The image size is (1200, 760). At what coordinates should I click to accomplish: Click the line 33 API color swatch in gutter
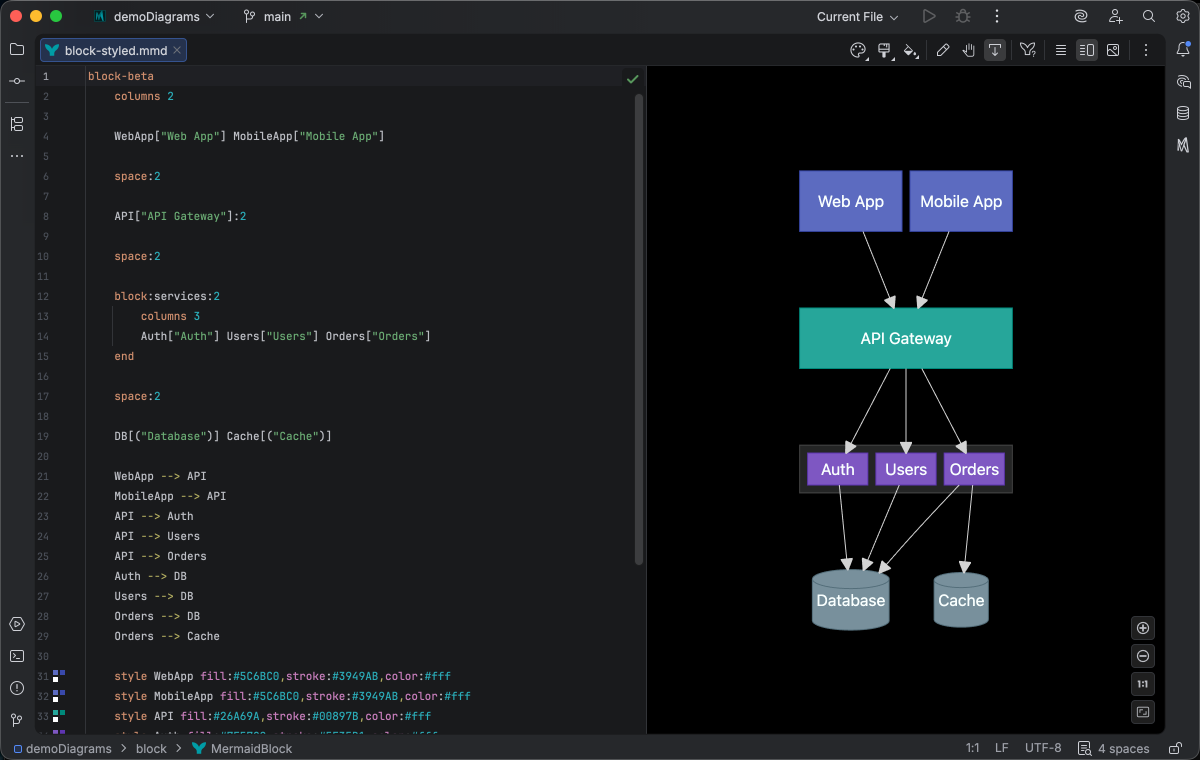tap(59, 716)
